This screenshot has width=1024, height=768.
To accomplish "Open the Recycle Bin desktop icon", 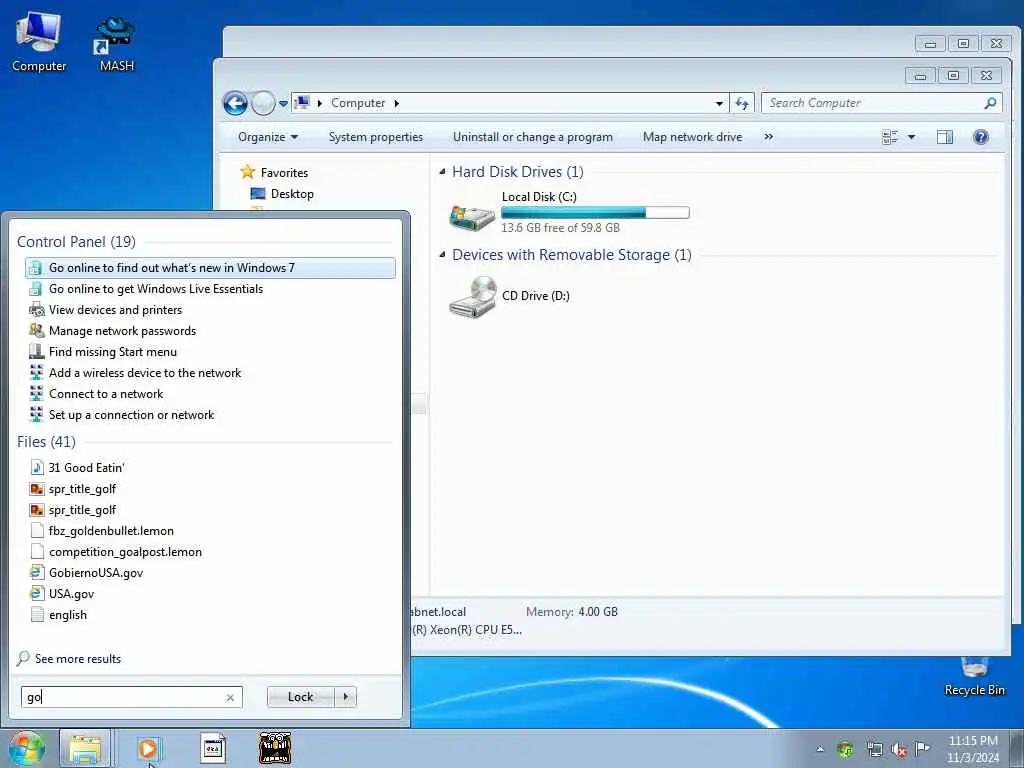I will 974,676.
